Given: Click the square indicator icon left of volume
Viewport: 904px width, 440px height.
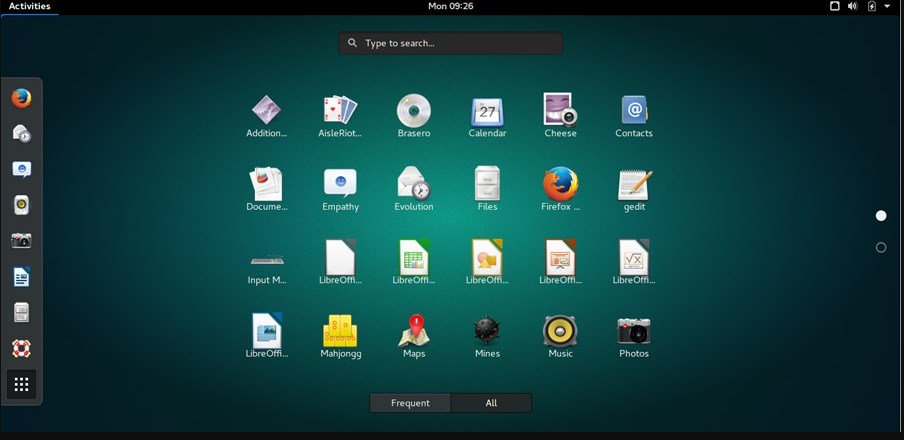Looking at the screenshot, I should click(834, 6).
